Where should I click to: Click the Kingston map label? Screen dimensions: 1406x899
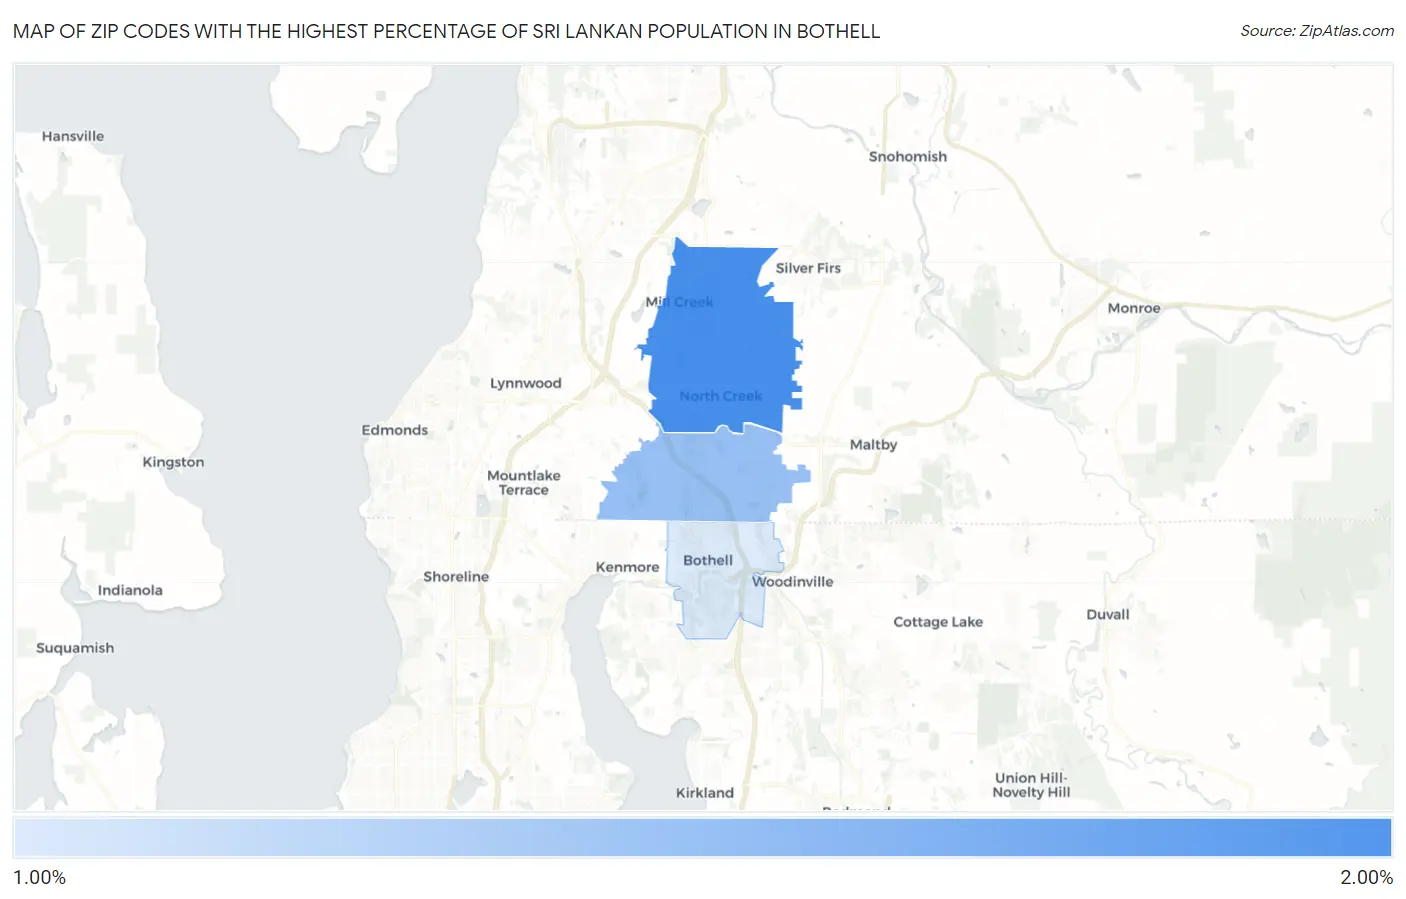coord(173,462)
